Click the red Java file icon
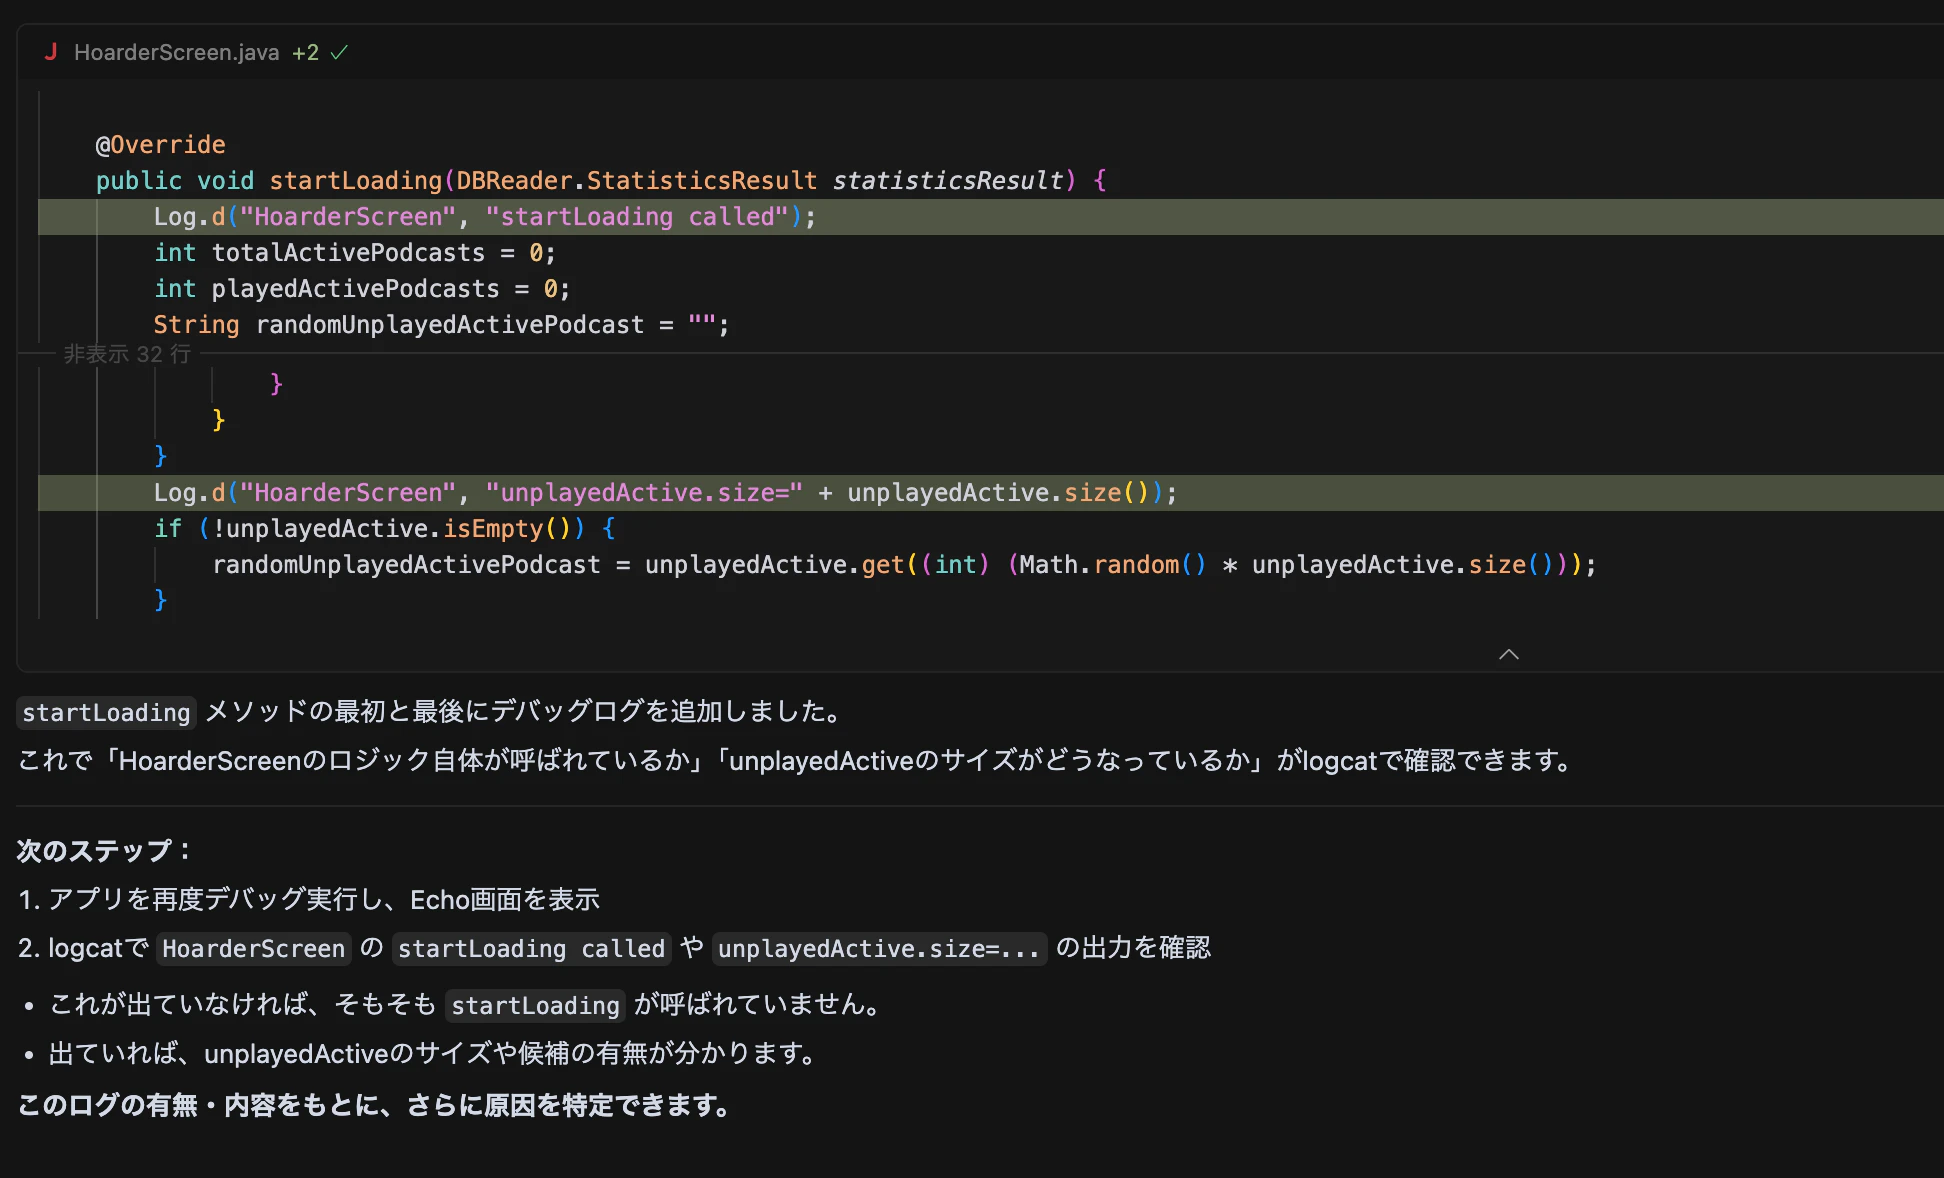This screenshot has height=1178, width=1944. click(x=51, y=52)
